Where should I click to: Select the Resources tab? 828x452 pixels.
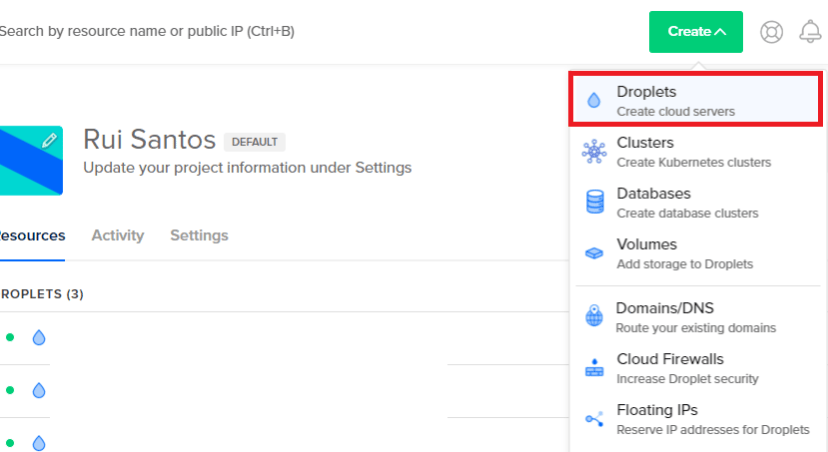tap(32, 236)
